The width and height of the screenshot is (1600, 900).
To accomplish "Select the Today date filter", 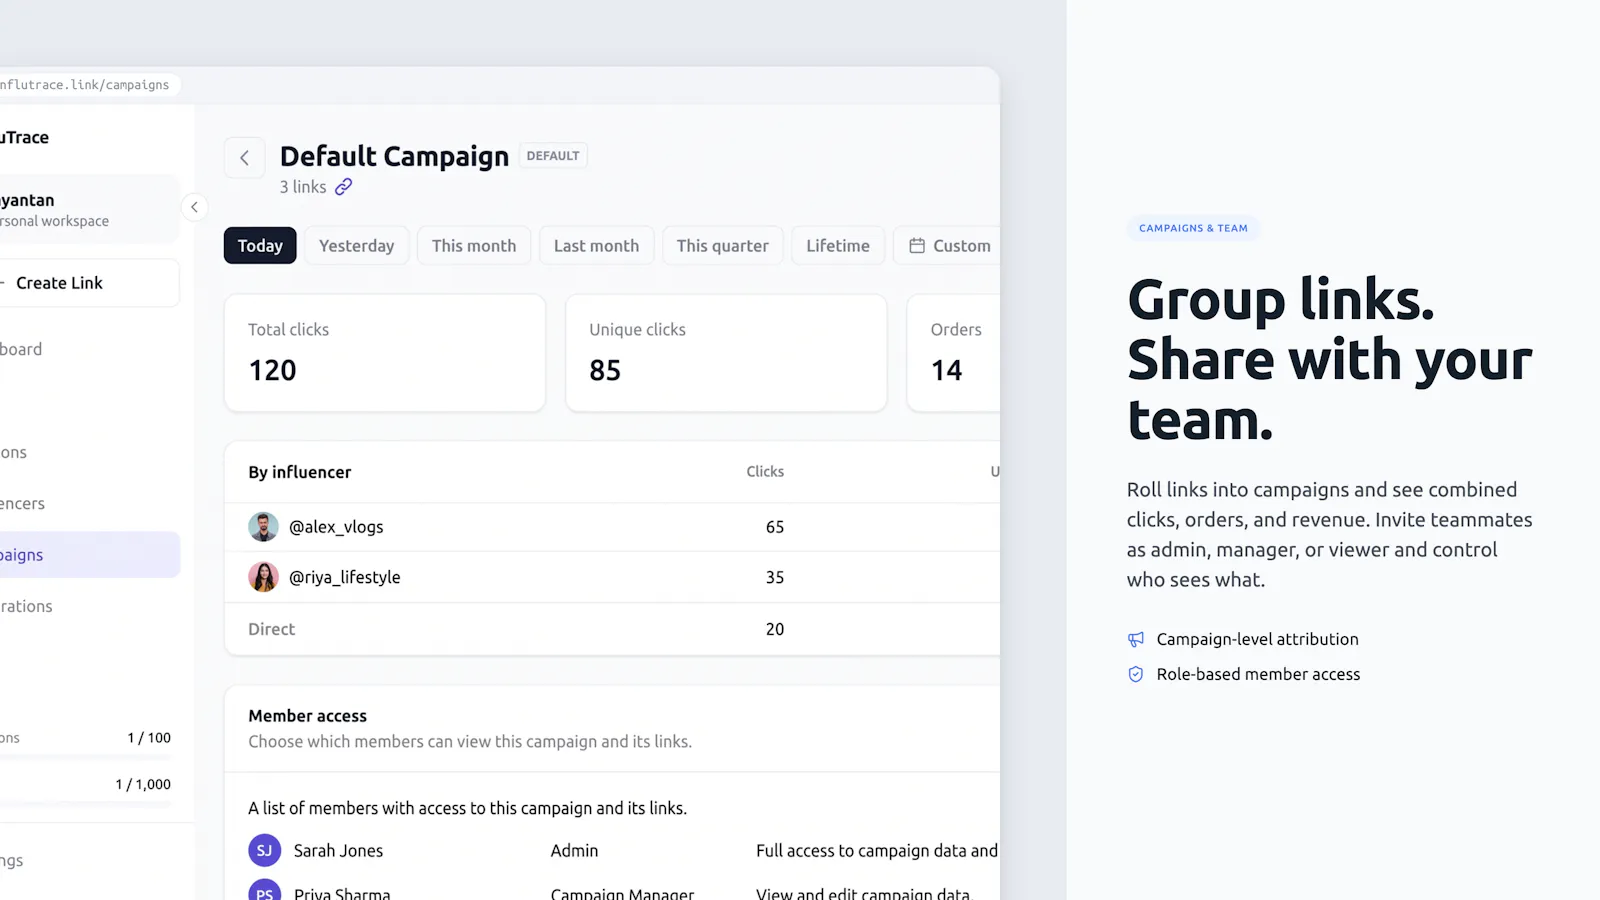I will point(260,246).
